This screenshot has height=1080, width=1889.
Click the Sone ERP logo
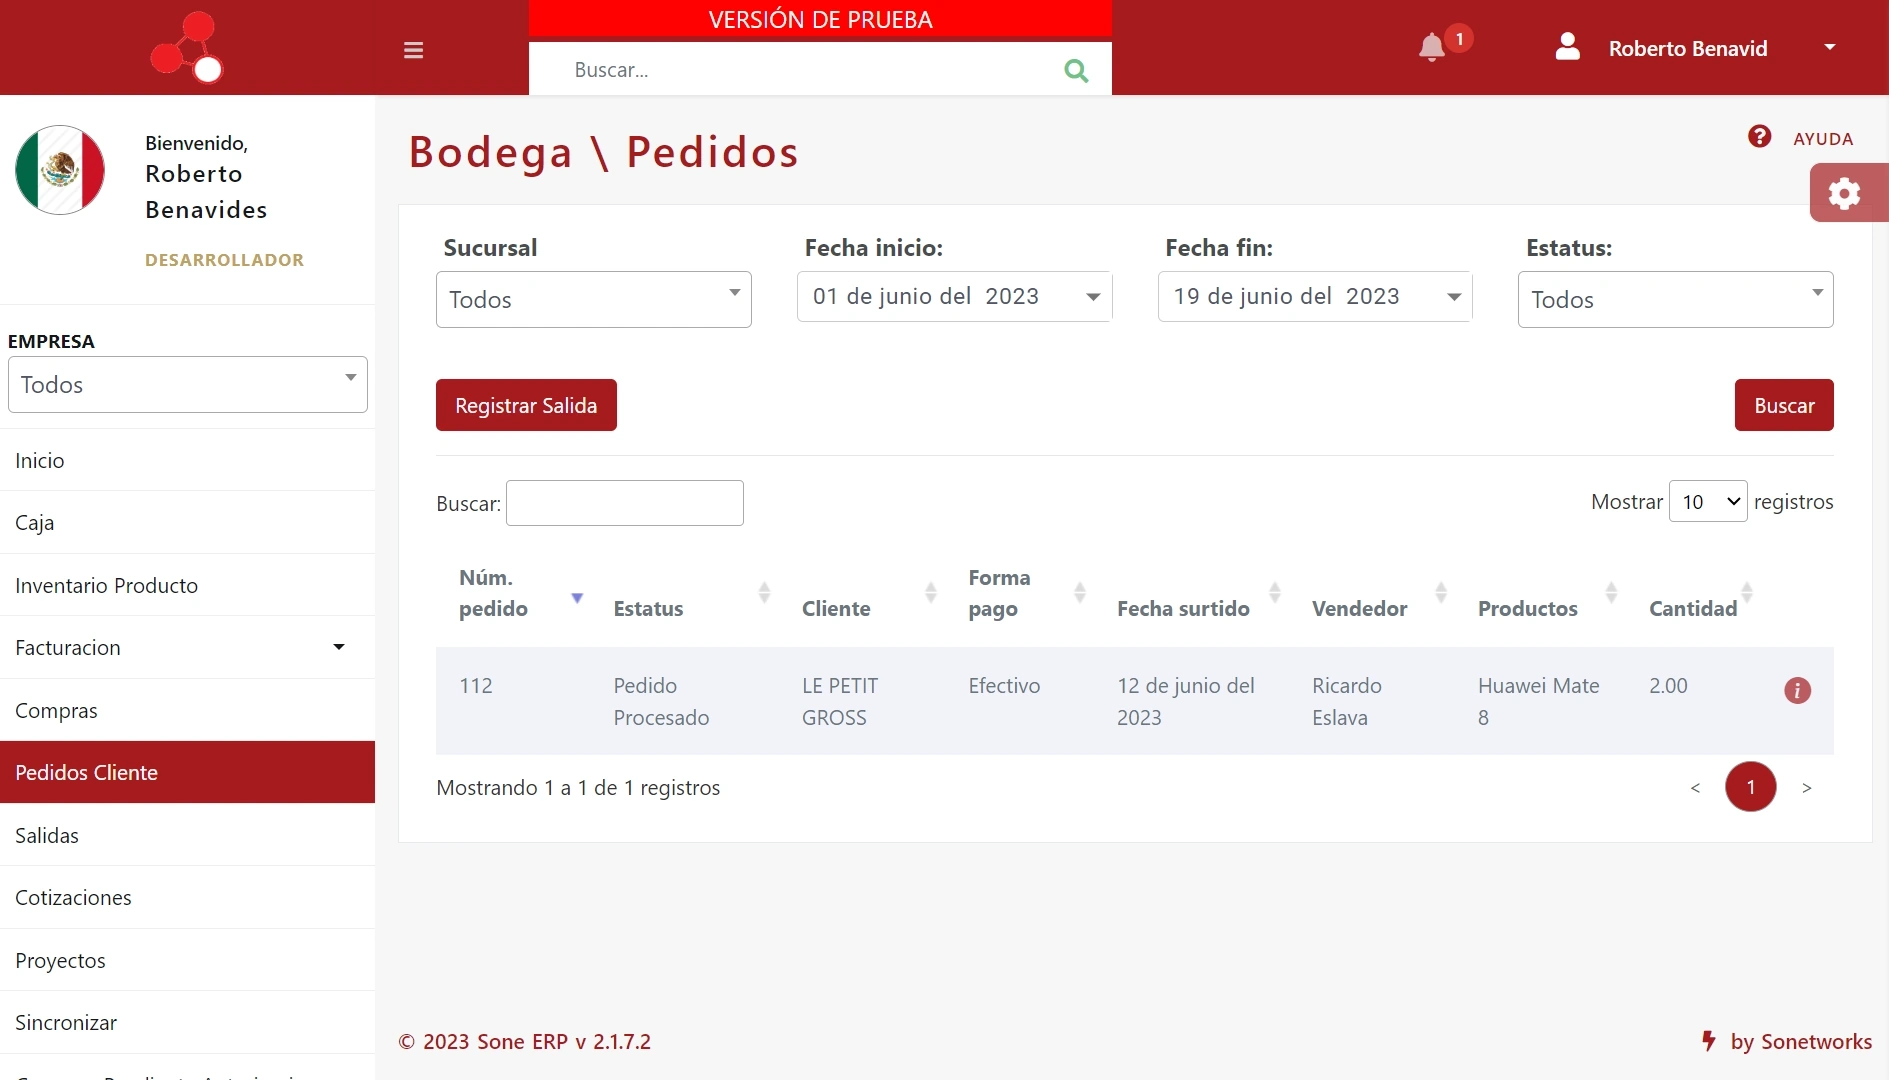click(187, 47)
